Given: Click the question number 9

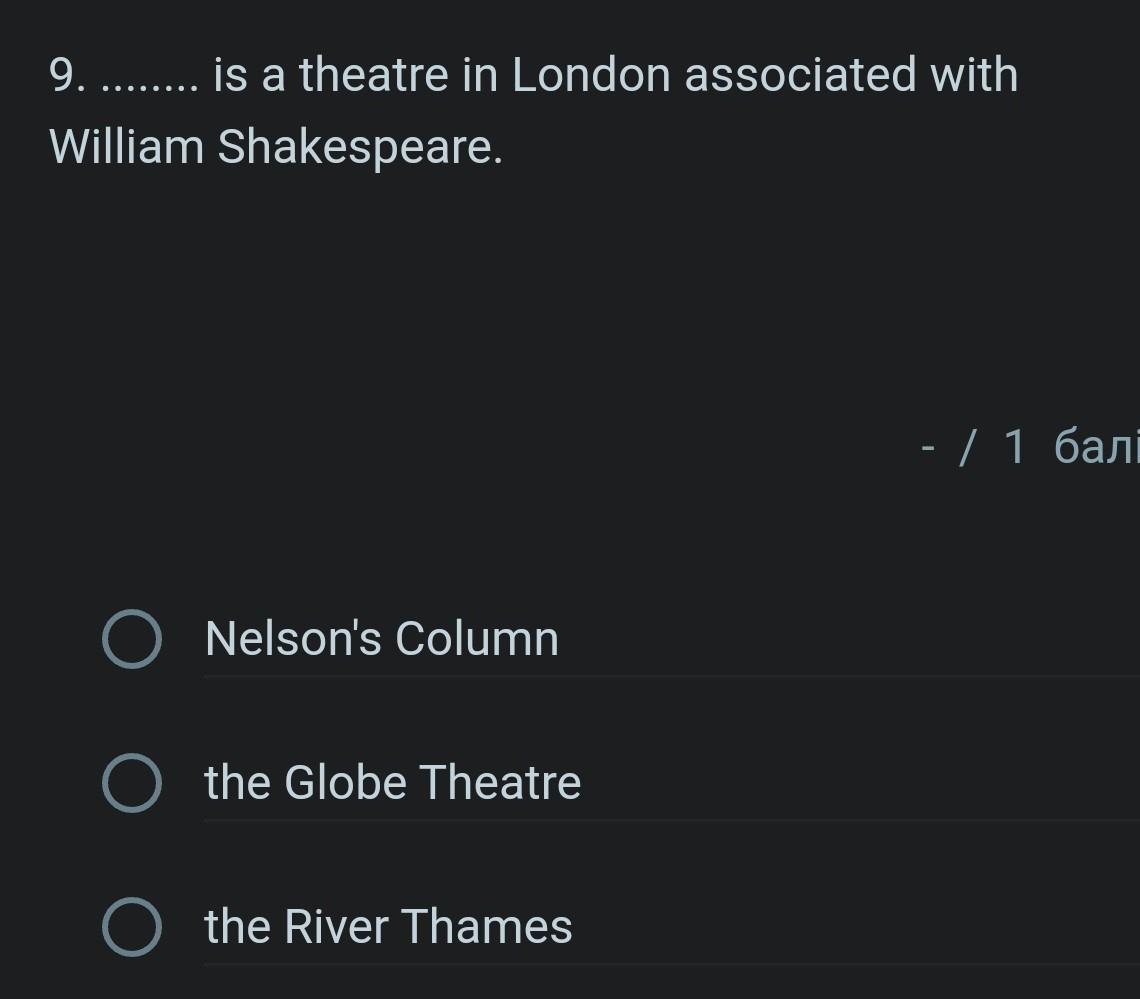Looking at the screenshot, I should coord(66,77).
